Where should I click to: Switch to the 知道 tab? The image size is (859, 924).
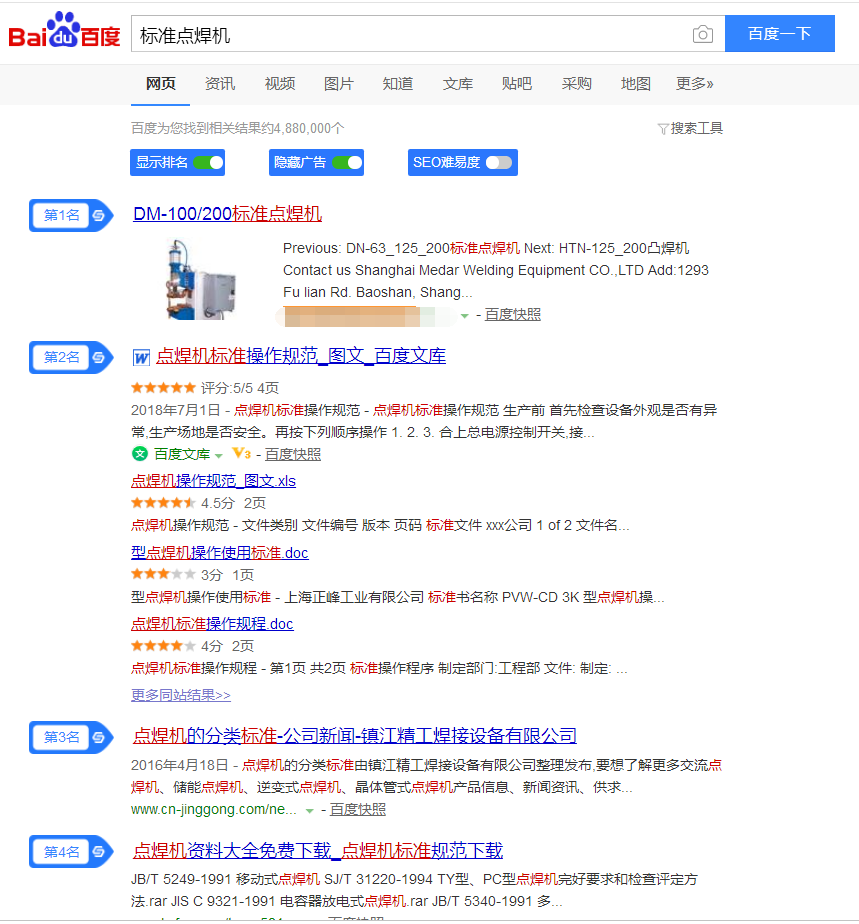(398, 84)
